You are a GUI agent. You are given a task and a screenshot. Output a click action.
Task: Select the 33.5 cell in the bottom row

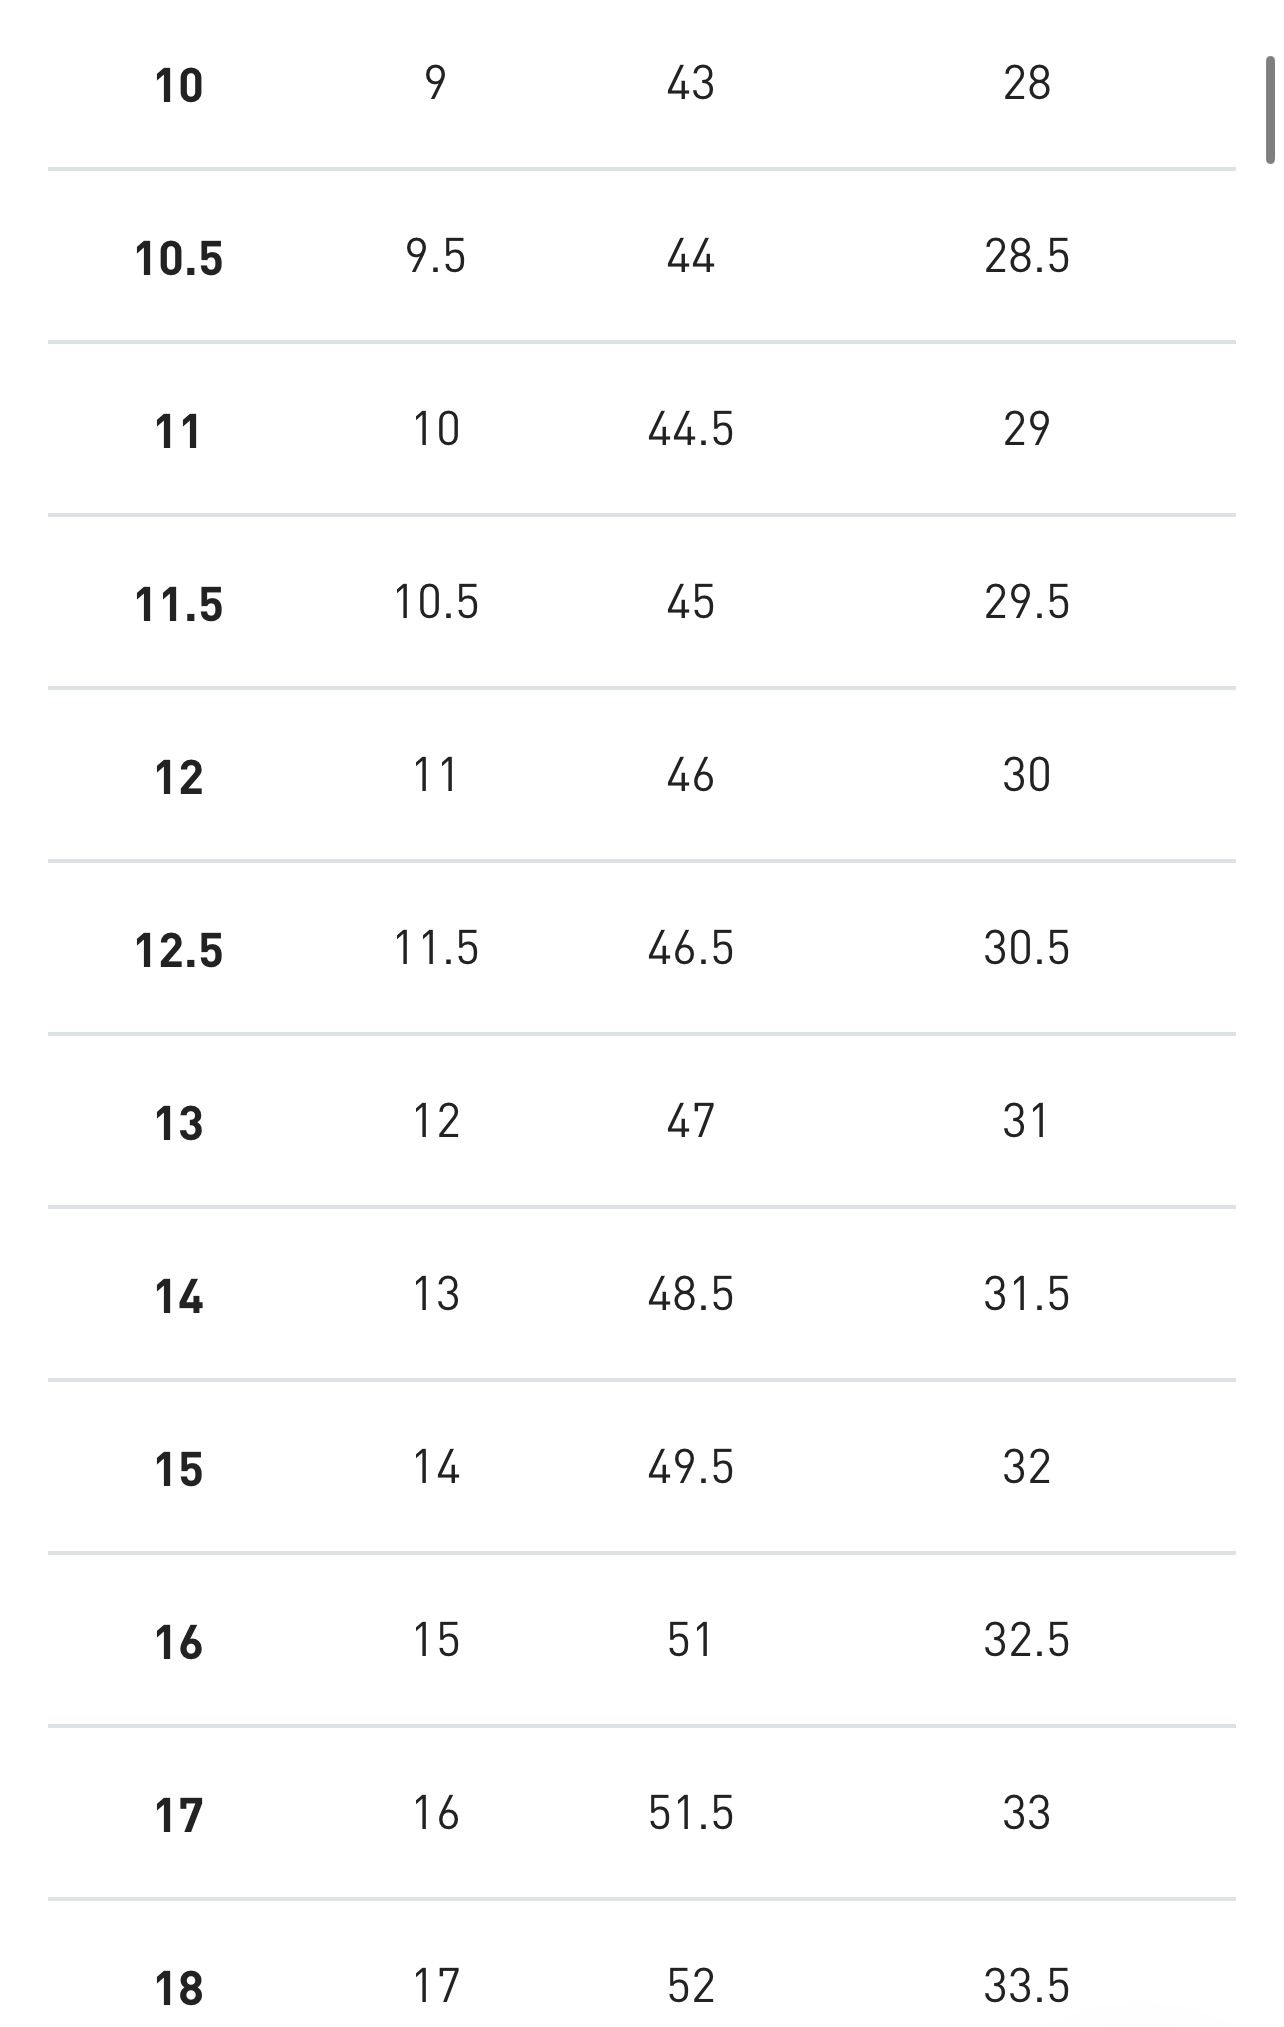click(1027, 1986)
